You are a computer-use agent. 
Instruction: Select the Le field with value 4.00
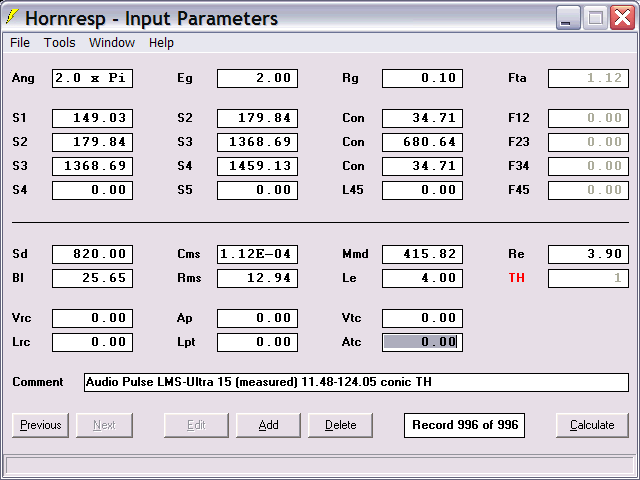coord(422,278)
